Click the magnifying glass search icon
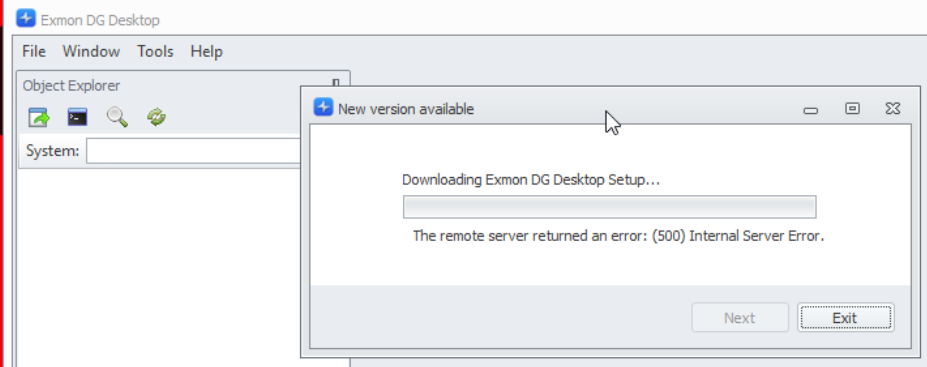Image resolution: width=927 pixels, height=367 pixels. [117, 117]
